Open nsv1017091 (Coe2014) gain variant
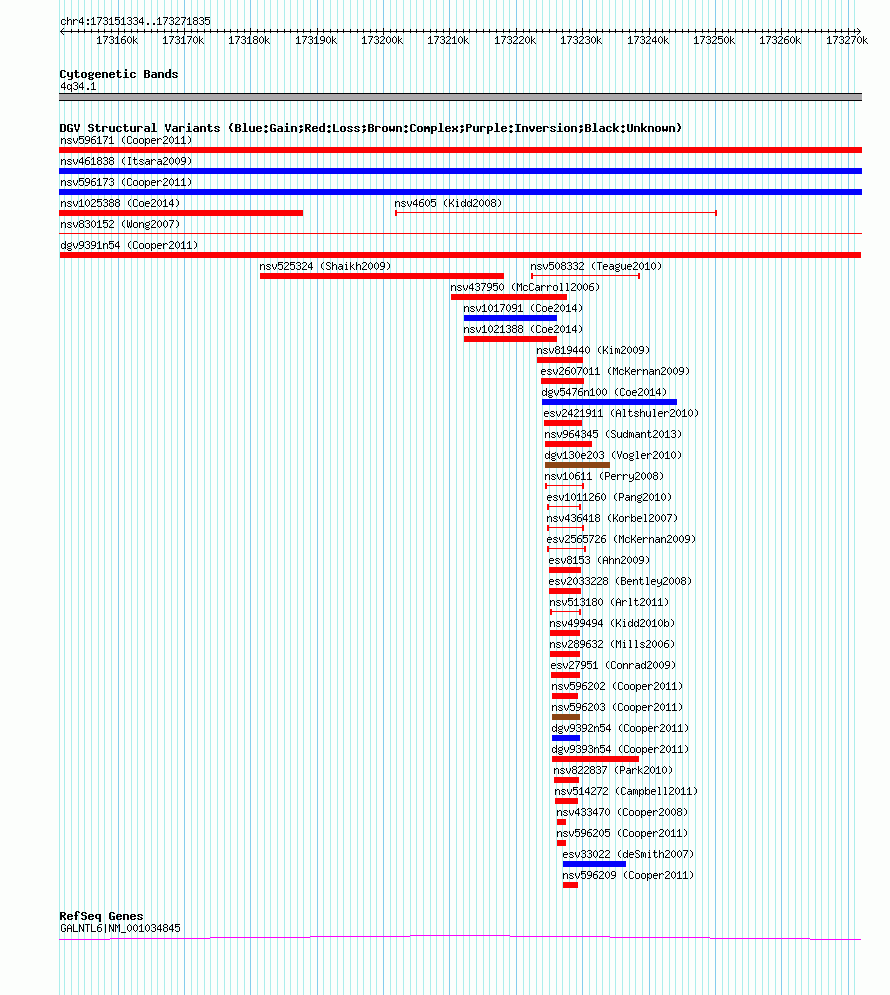 (510, 318)
